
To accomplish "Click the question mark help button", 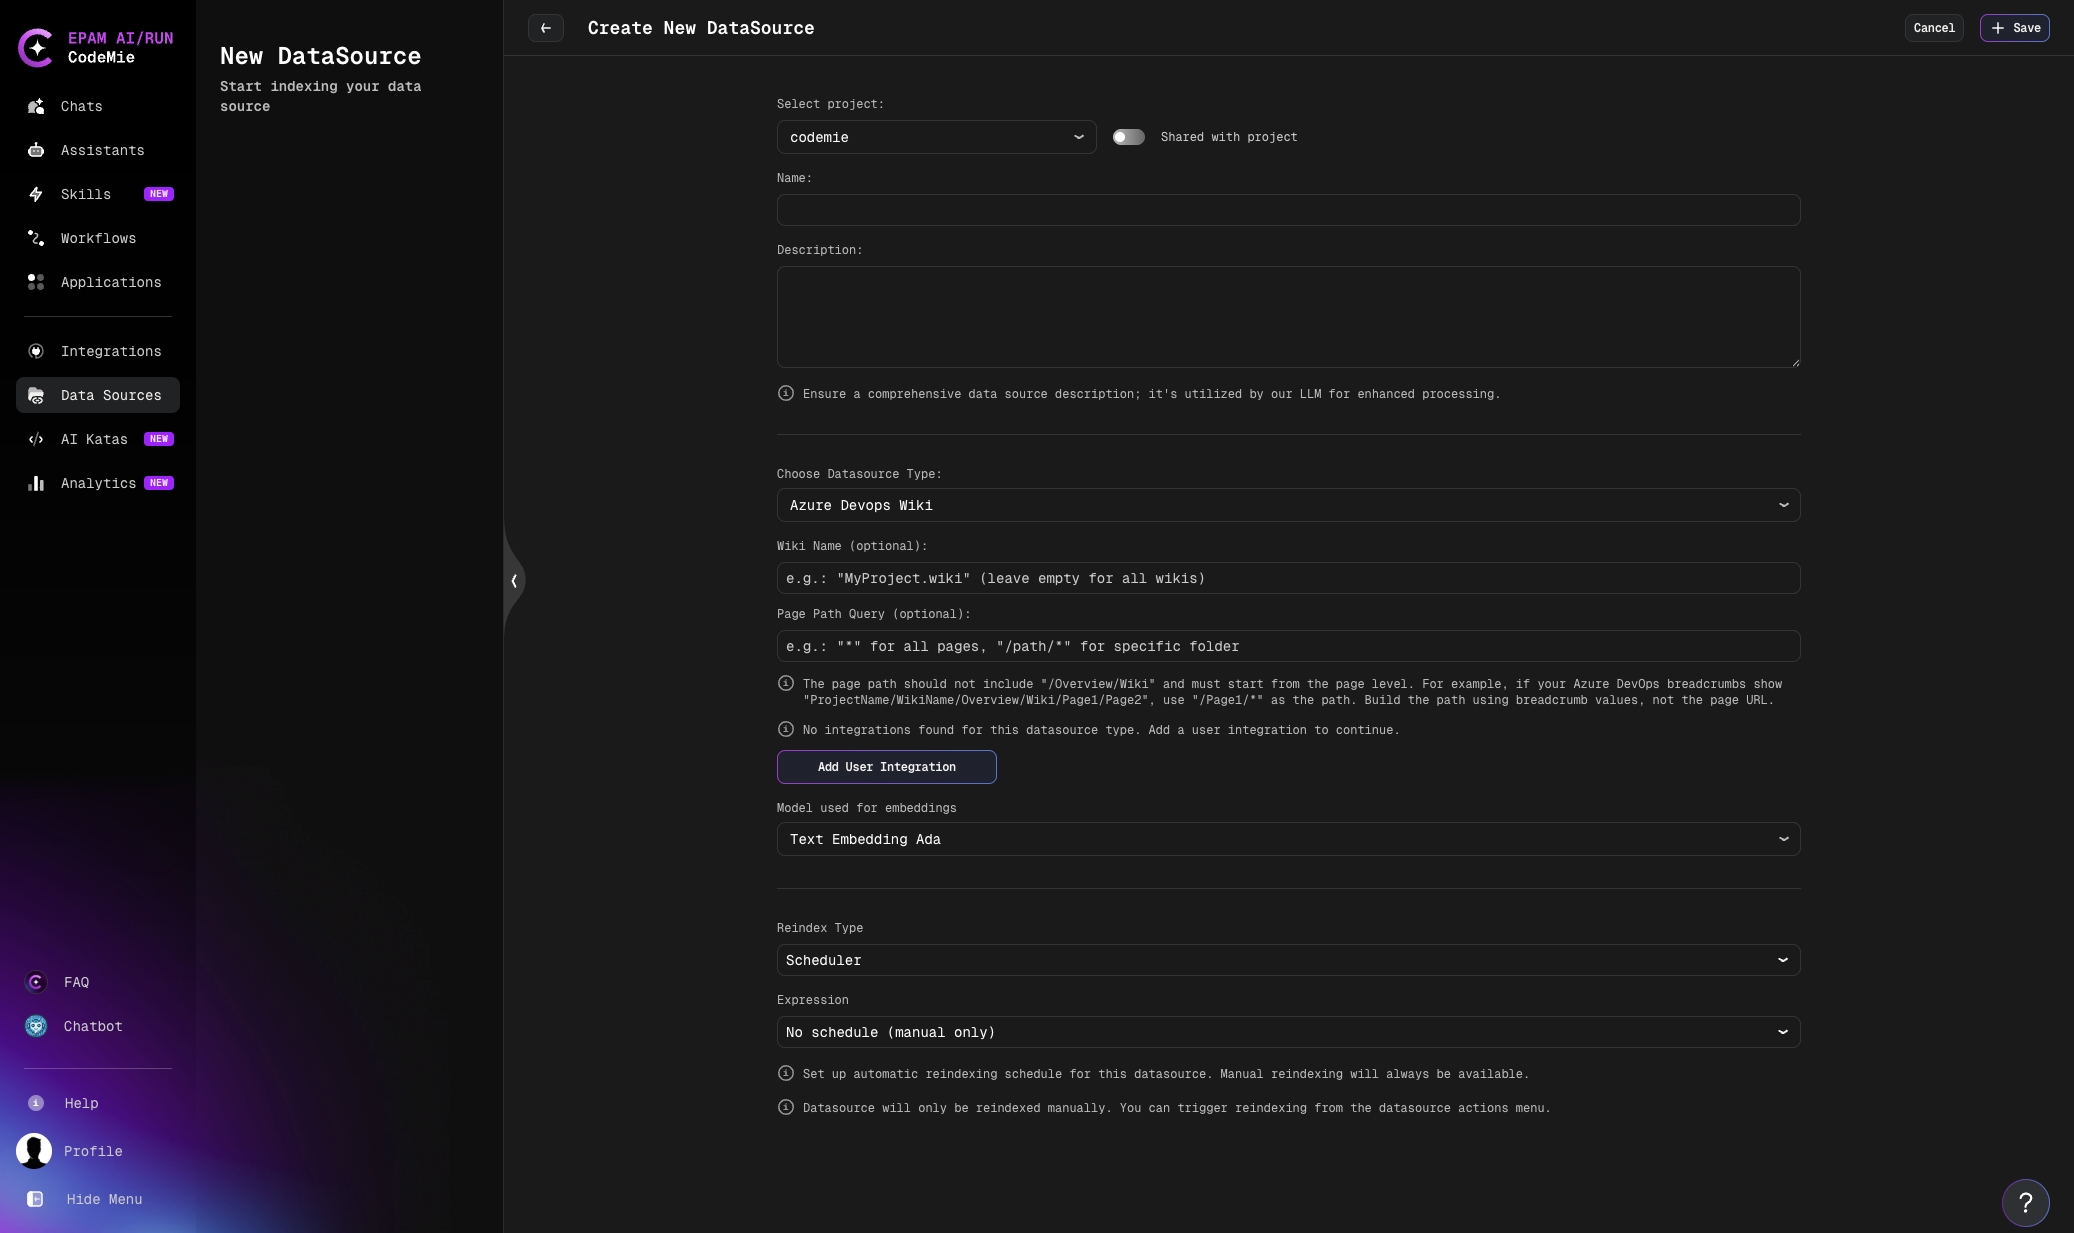I will coord(2025,1202).
